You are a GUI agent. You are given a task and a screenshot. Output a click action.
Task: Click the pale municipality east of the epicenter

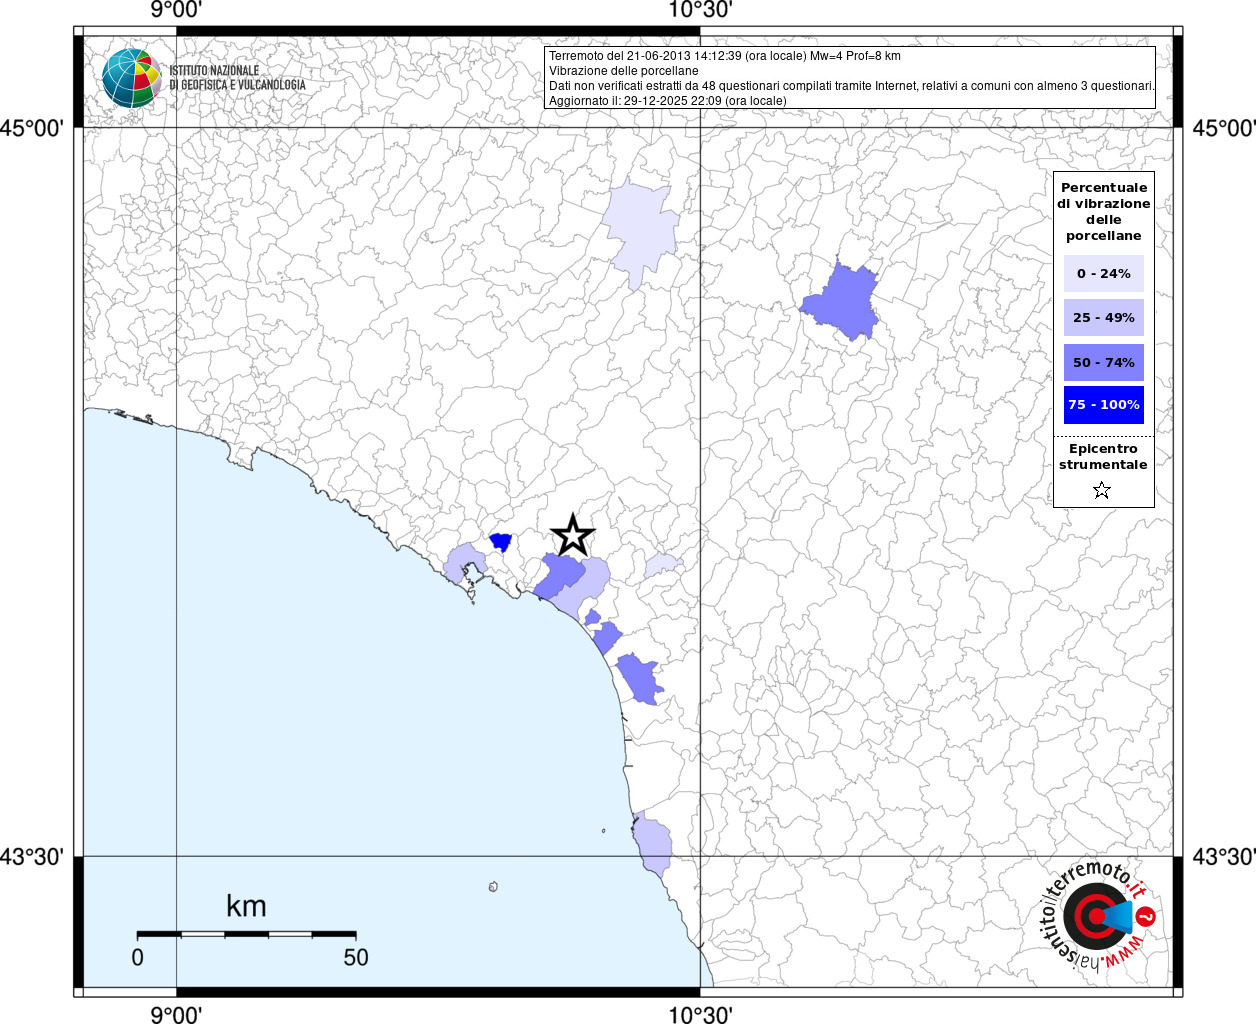(662, 565)
